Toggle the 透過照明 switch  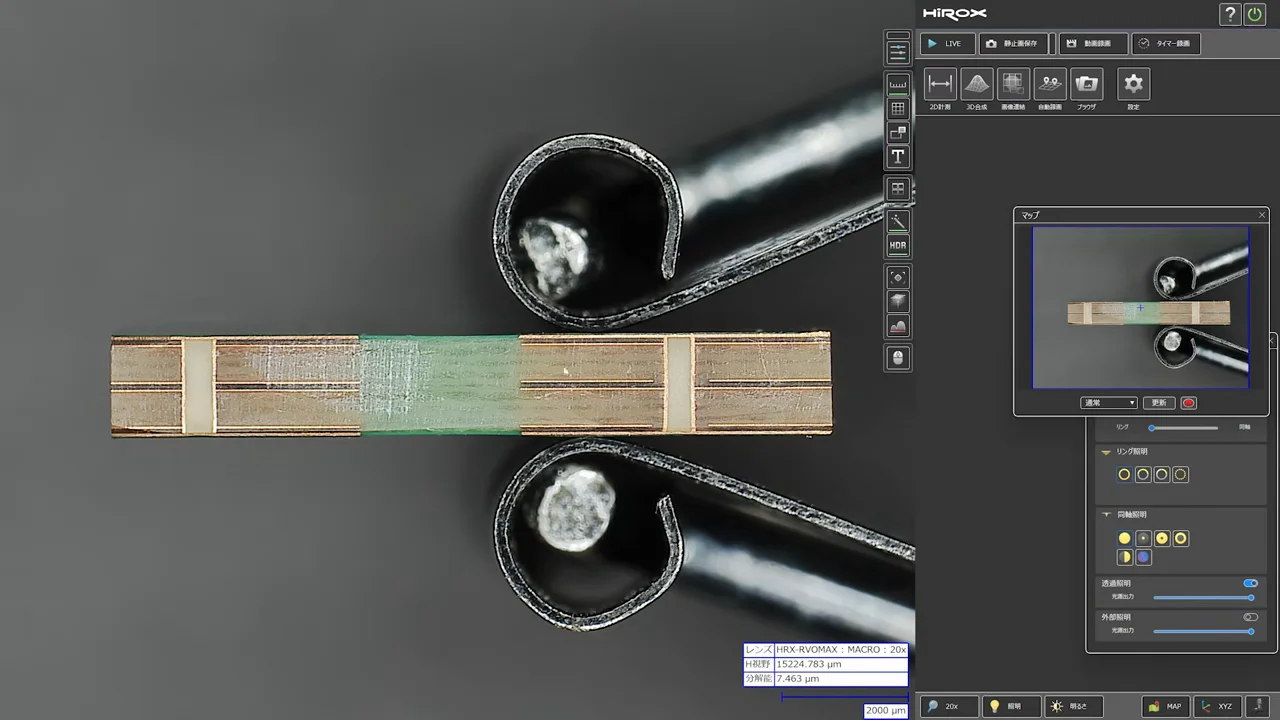[x=1250, y=583]
